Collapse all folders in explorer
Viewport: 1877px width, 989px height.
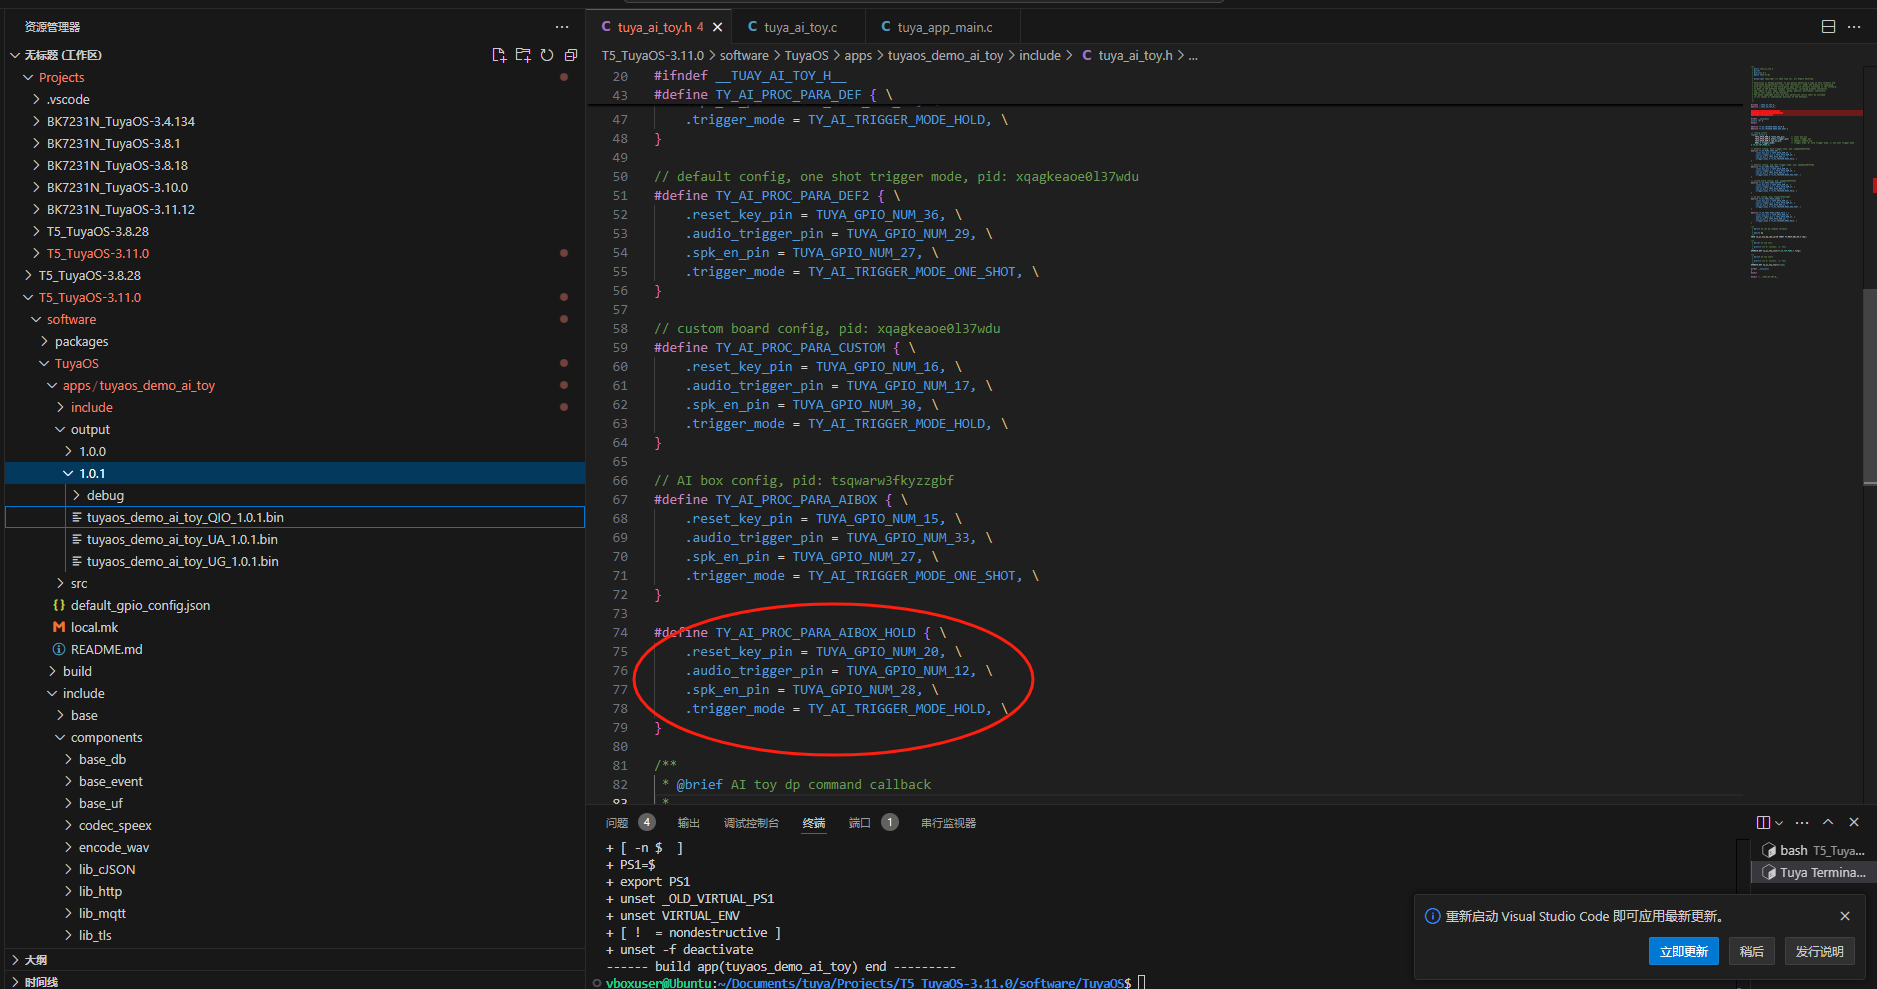(571, 55)
